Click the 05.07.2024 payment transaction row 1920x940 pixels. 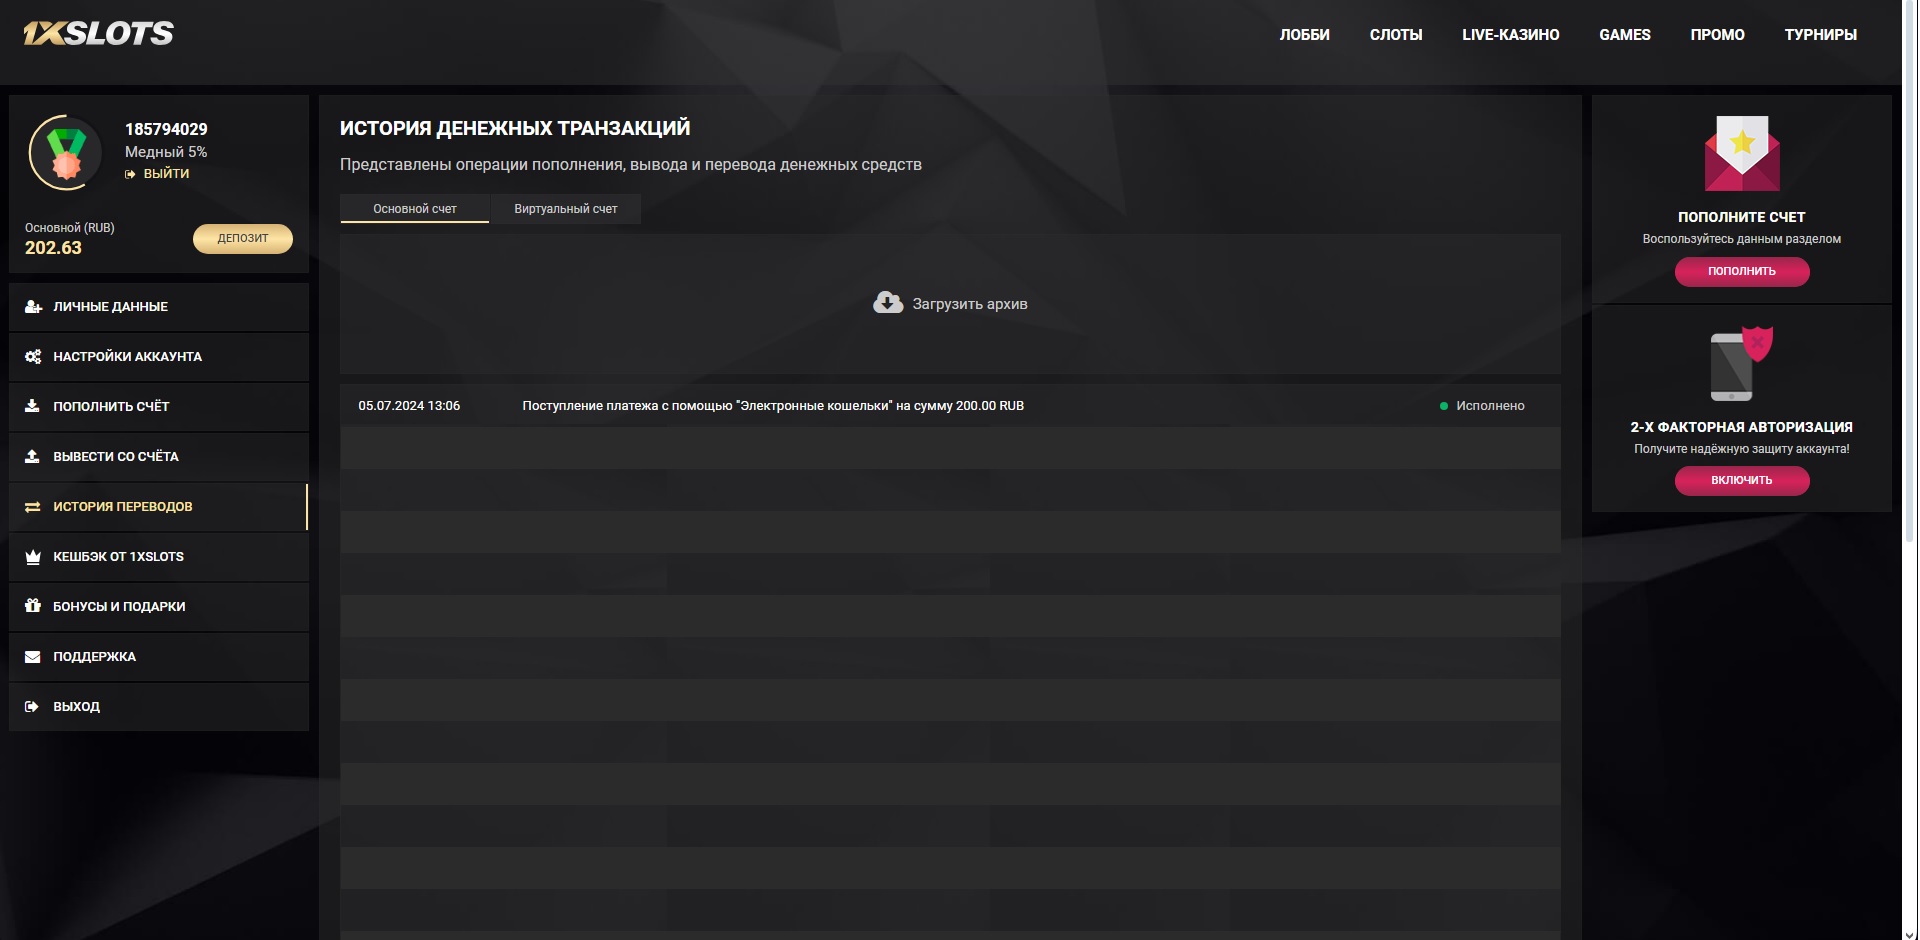(x=772, y=406)
